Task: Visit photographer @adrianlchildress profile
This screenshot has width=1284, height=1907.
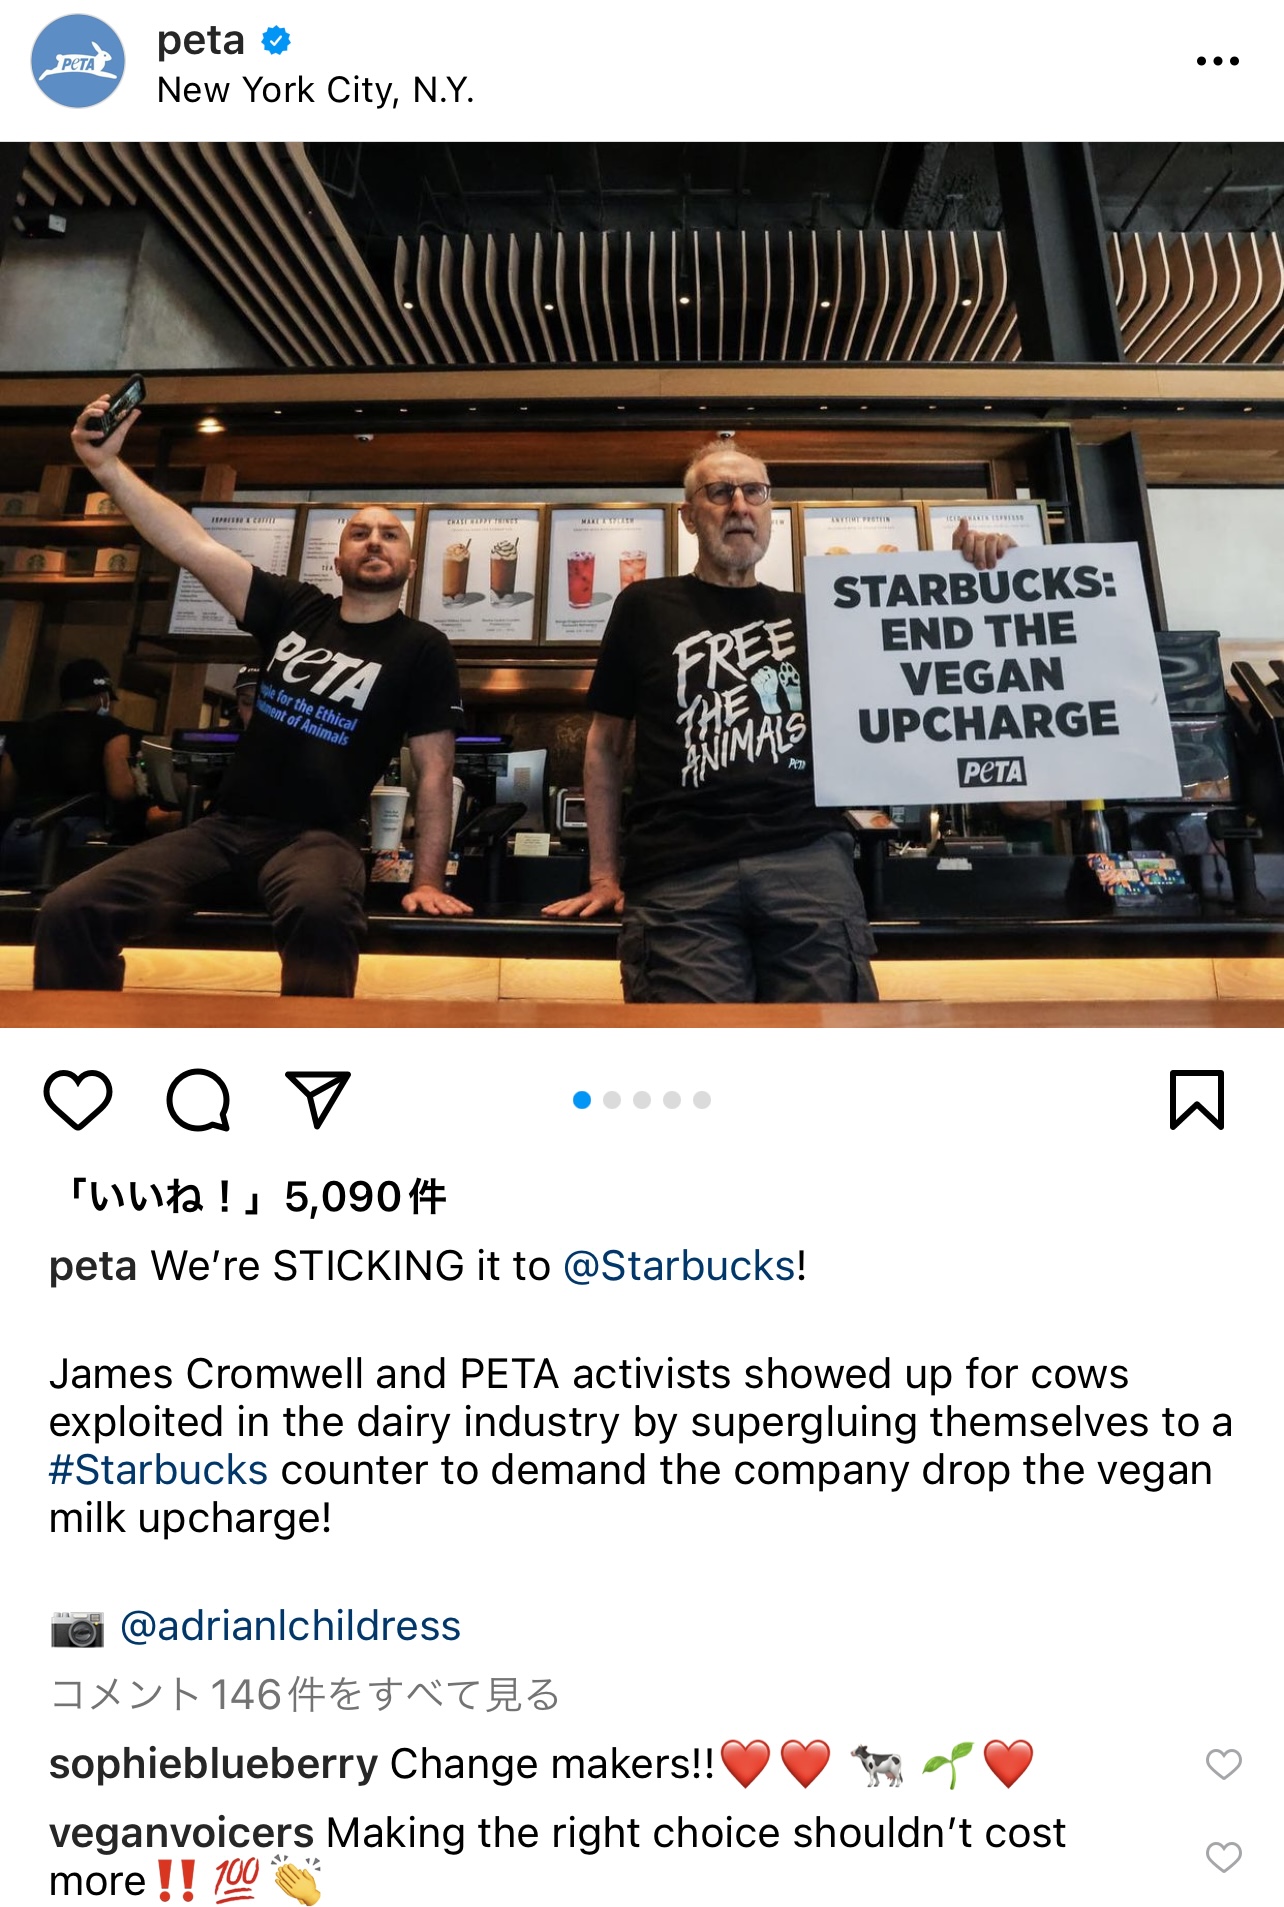Action: point(290,1626)
